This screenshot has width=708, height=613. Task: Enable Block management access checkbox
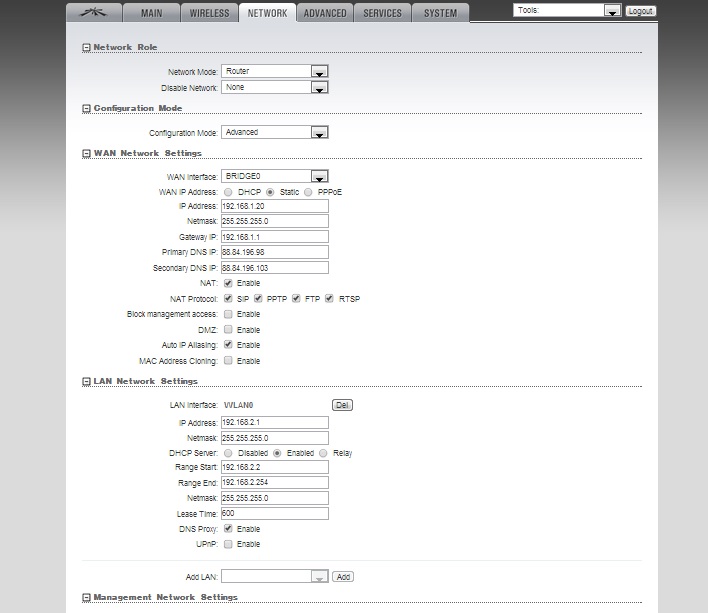click(228, 314)
